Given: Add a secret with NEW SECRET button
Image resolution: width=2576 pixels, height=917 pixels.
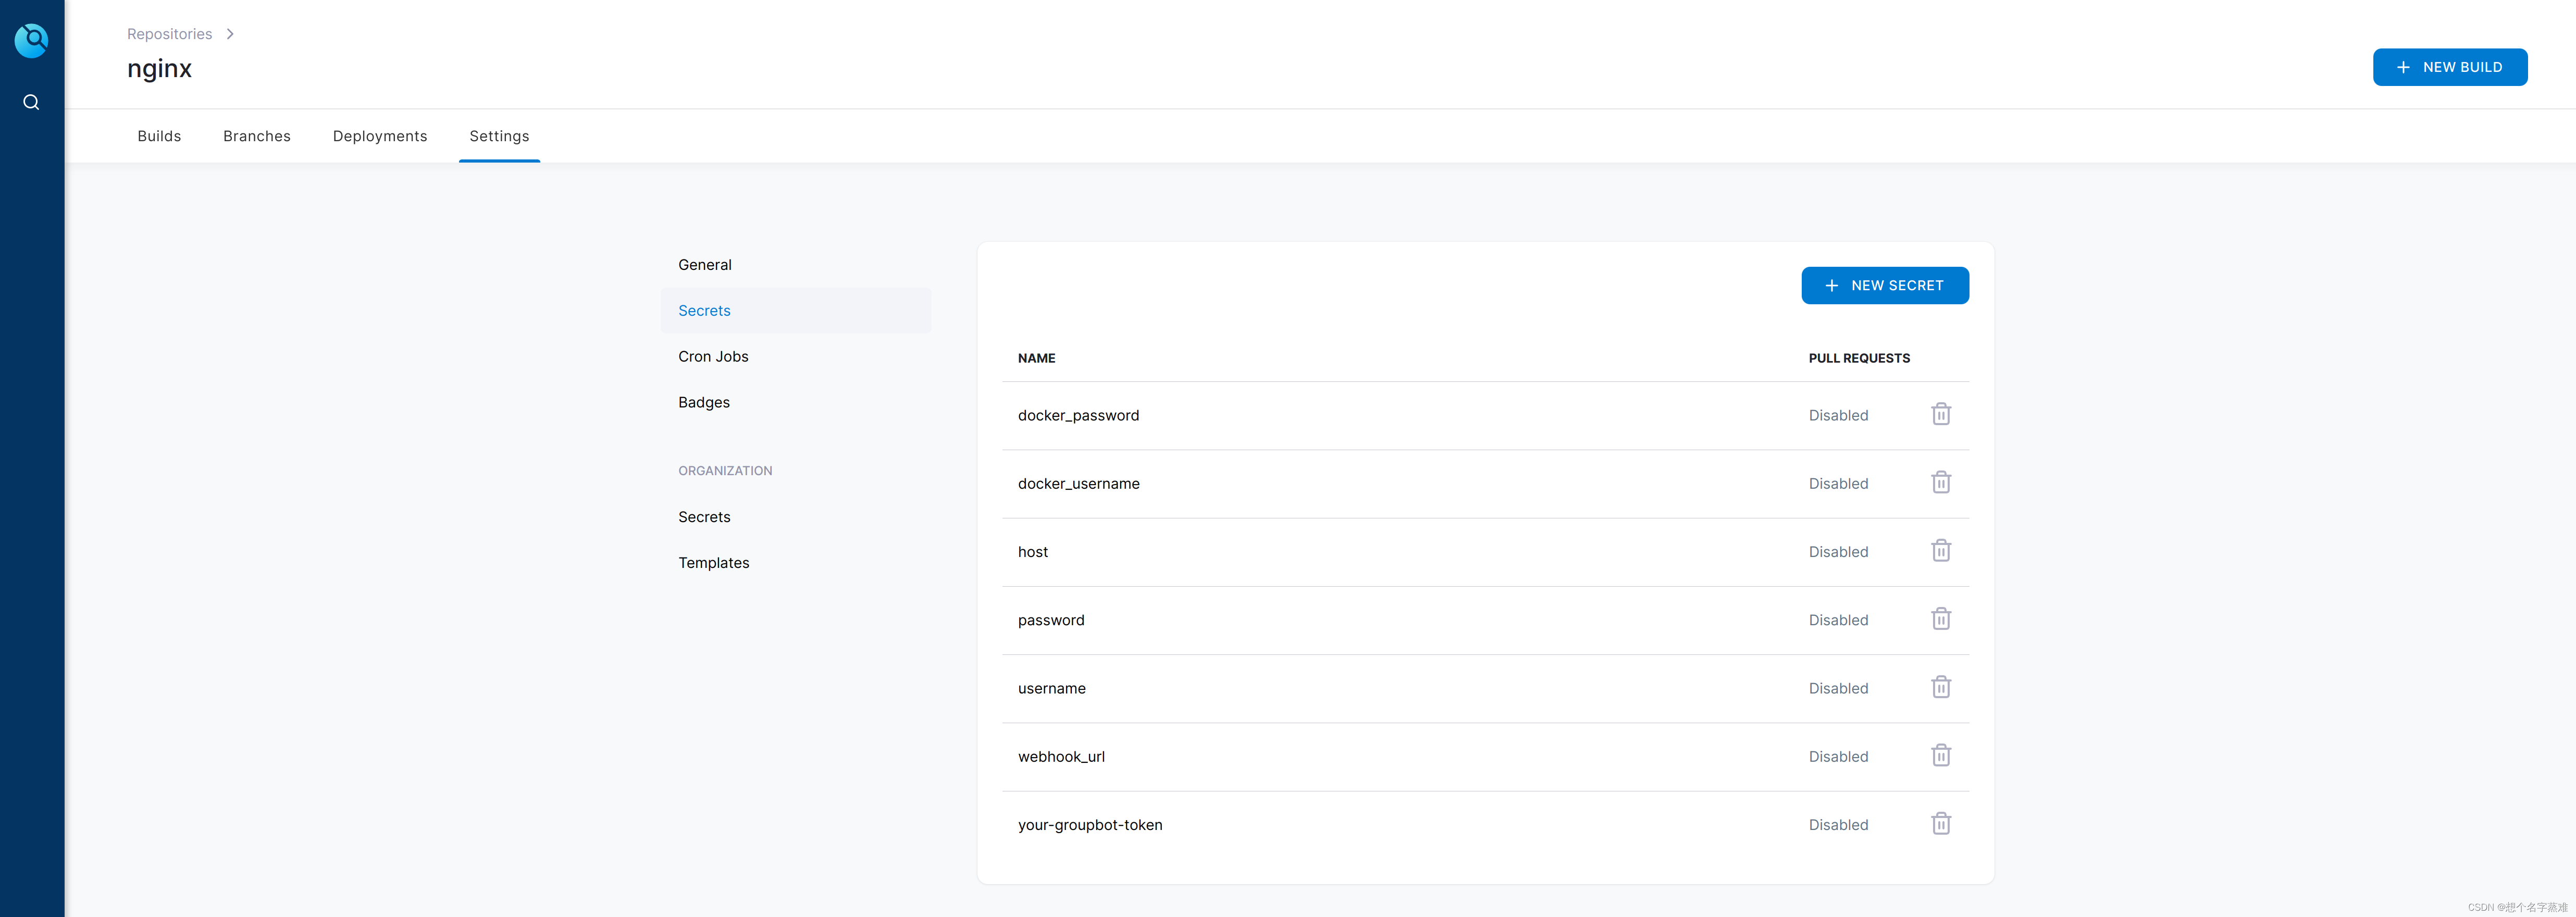Looking at the screenshot, I should point(1884,285).
